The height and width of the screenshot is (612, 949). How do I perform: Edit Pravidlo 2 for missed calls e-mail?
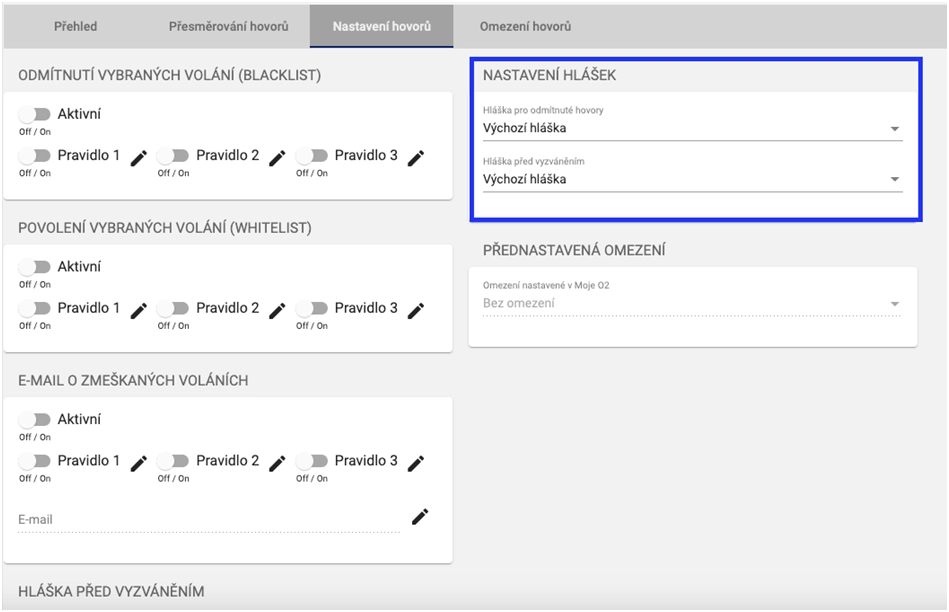pyautogui.click(x=277, y=462)
